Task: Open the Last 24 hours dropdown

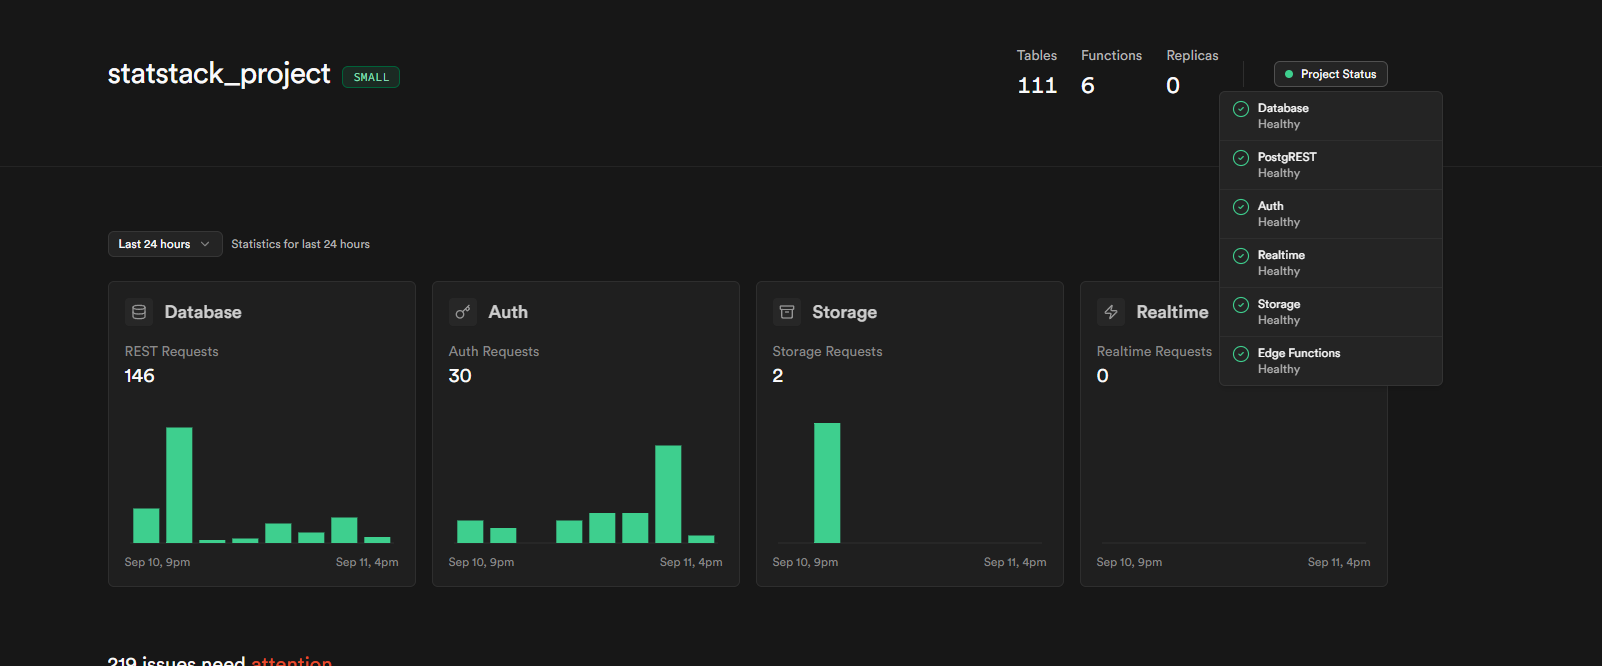Action: point(165,244)
